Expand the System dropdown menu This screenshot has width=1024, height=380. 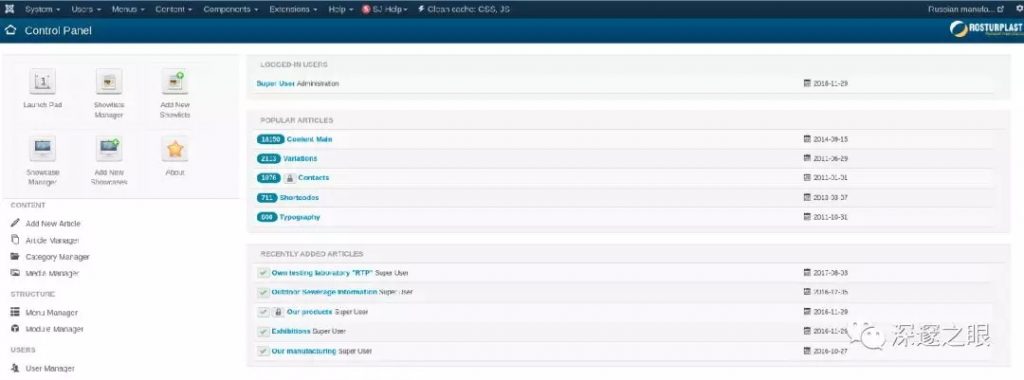pos(42,9)
